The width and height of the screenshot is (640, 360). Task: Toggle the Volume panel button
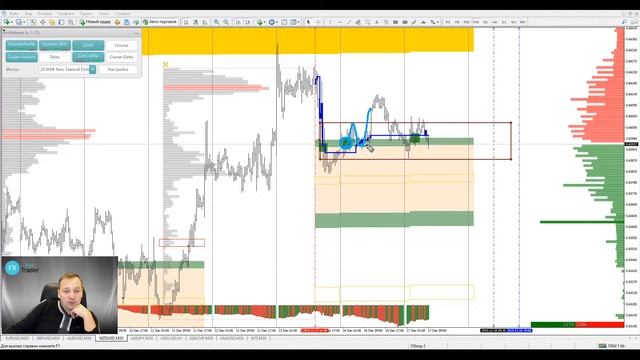(x=121, y=45)
